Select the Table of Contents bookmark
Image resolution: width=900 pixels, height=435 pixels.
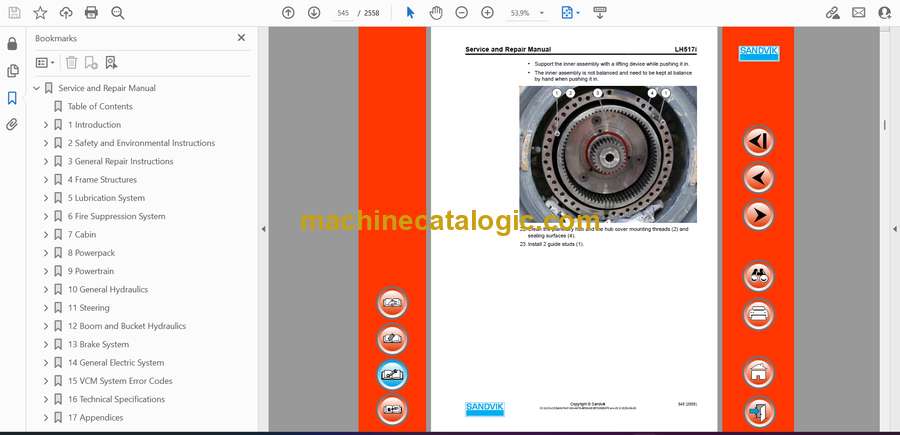100,106
